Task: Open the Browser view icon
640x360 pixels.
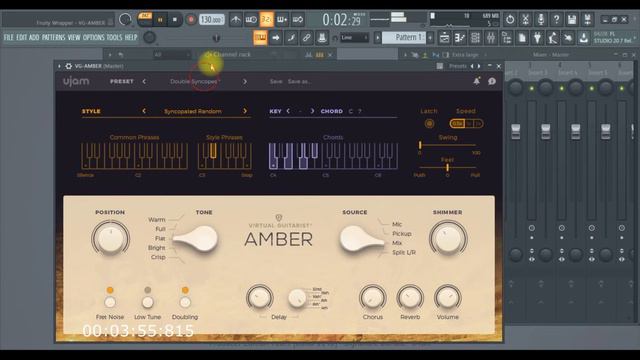Action: point(506,38)
